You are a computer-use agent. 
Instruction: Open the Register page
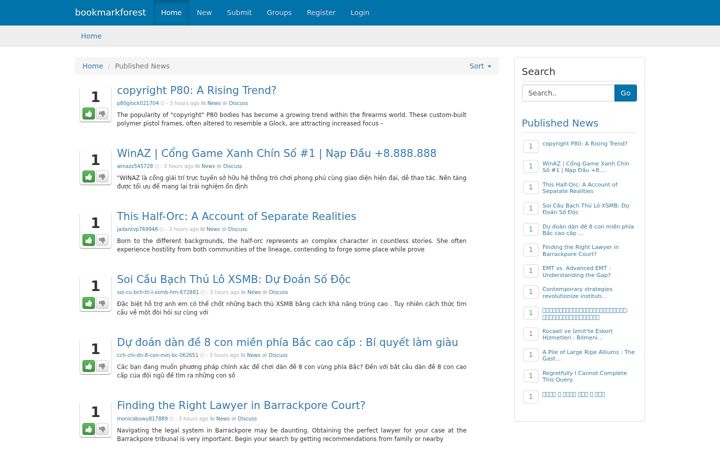coord(321,12)
